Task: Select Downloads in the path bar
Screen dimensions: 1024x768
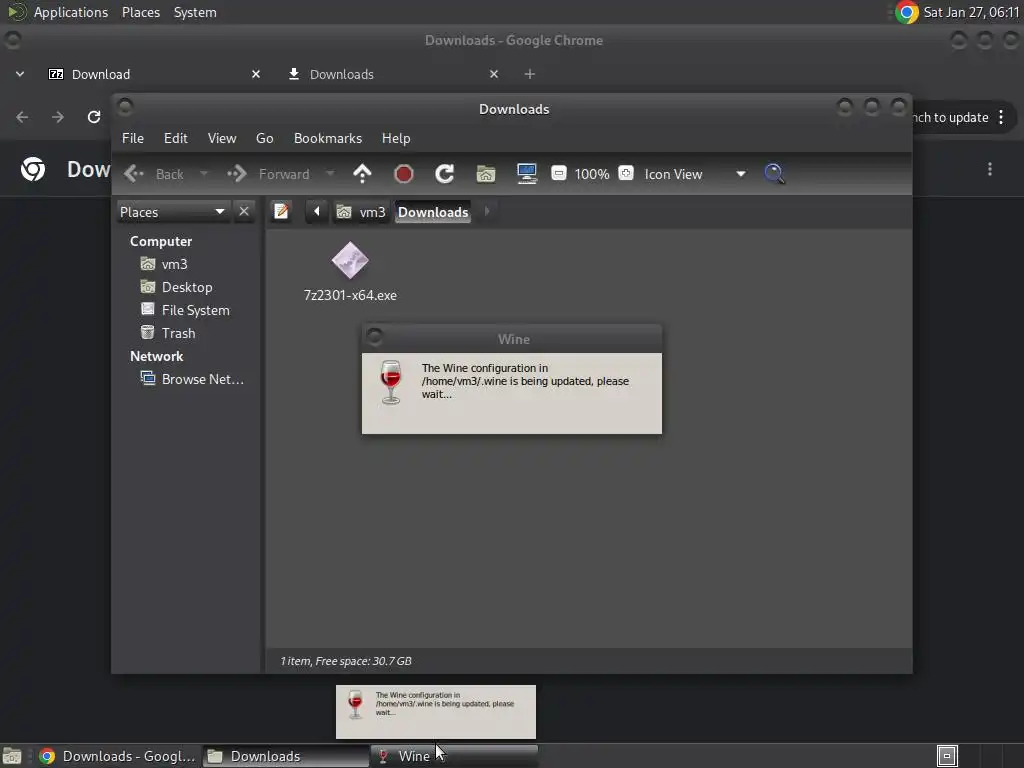Action: [433, 212]
